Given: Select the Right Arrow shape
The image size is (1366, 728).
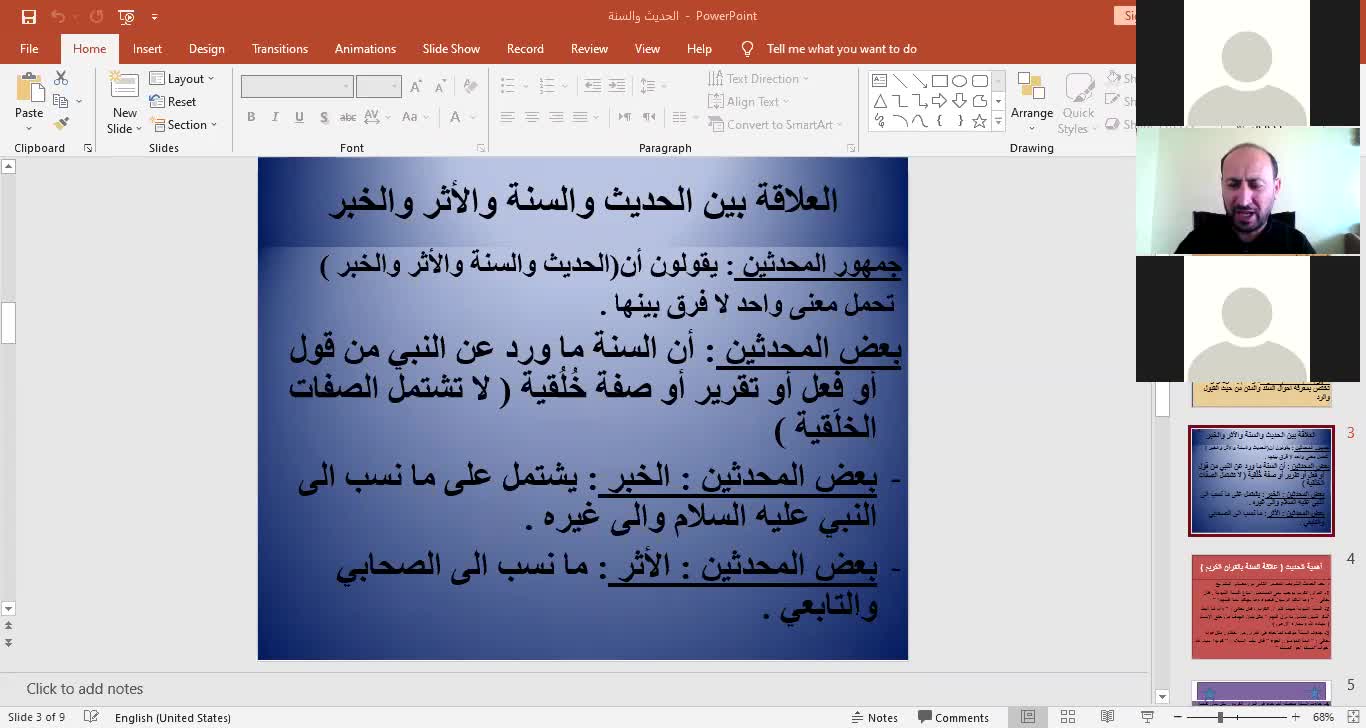Looking at the screenshot, I should [x=940, y=101].
